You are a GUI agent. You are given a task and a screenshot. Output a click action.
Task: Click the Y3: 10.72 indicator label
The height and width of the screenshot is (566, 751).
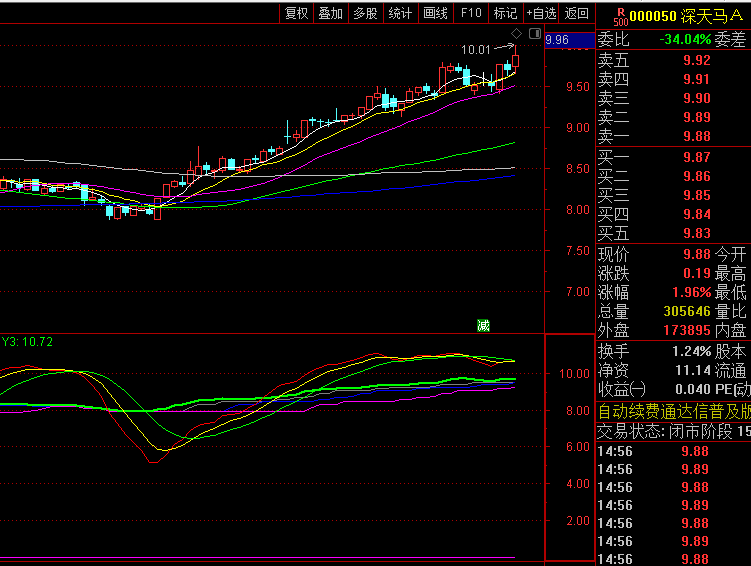pyautogui.click(x=27, y=342)
